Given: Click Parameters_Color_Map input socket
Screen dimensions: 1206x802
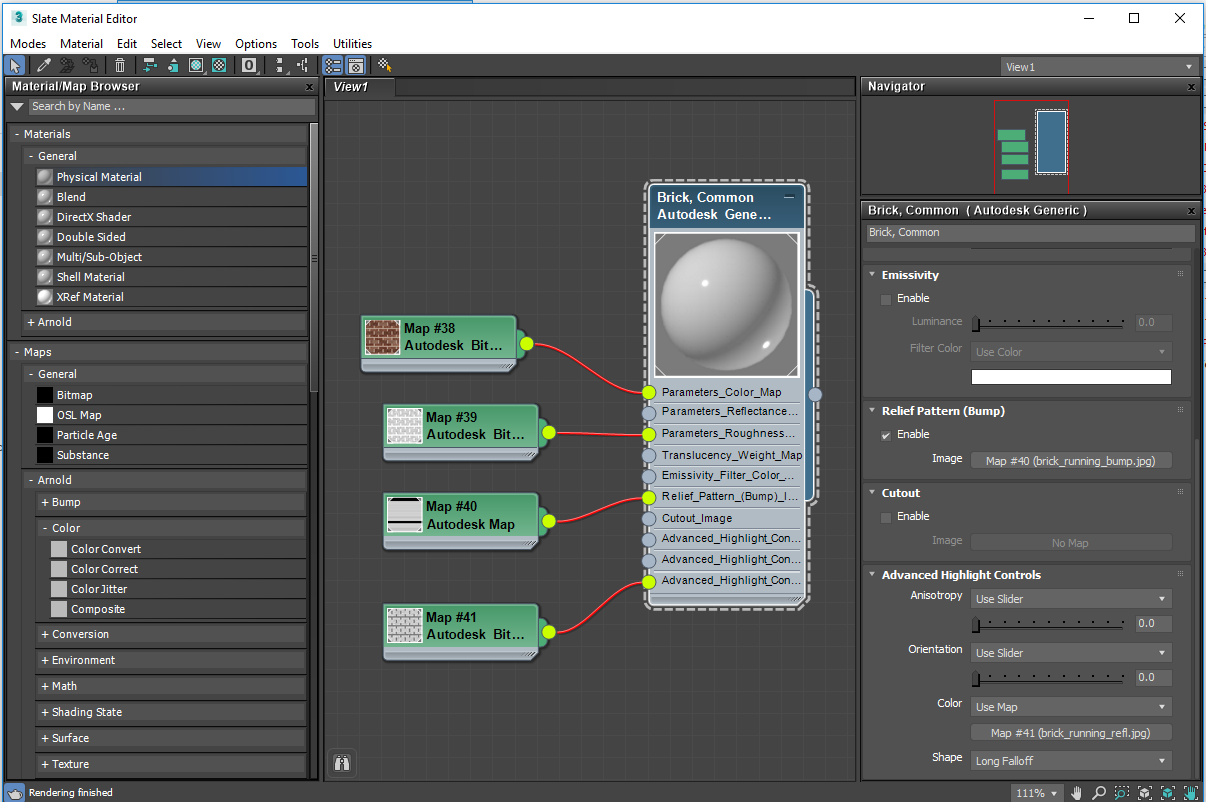Looking at the screenshot, I should pos(649,392).
